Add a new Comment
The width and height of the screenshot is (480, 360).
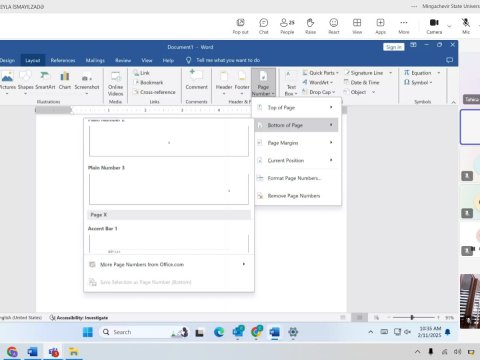point(196,80)
